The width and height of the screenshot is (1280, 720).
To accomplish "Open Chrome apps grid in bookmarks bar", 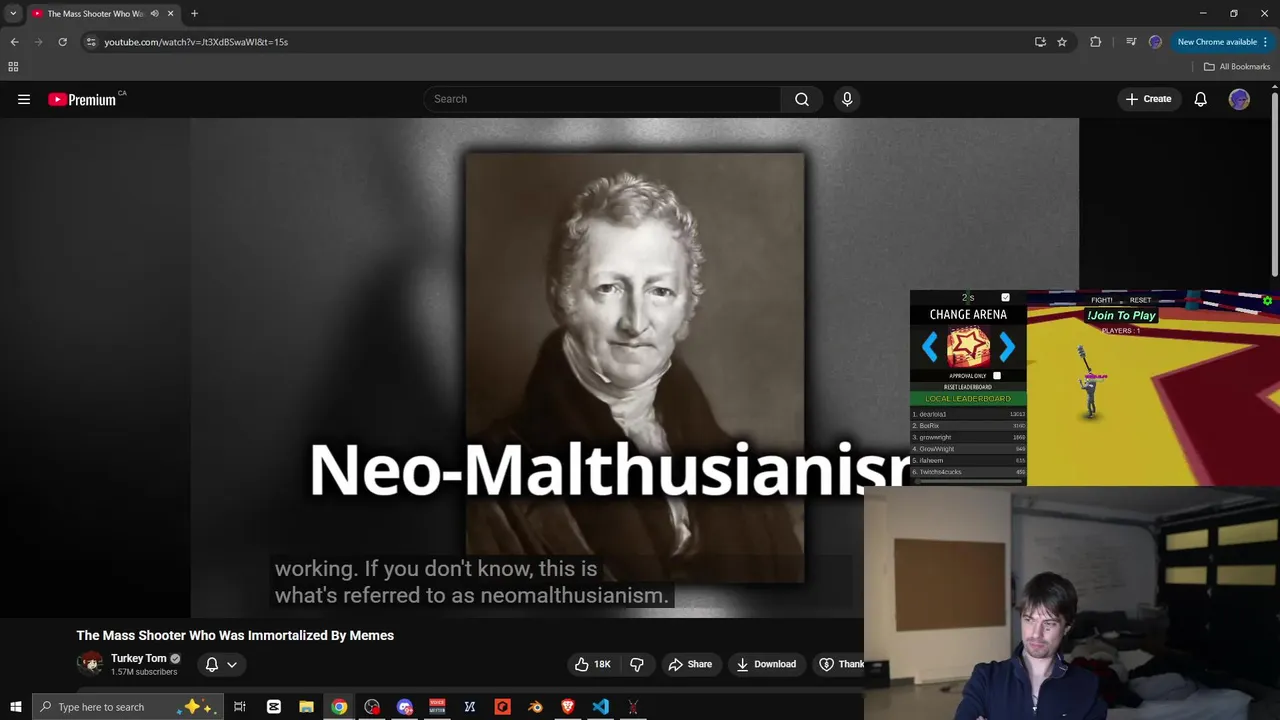I will [13, 67].
